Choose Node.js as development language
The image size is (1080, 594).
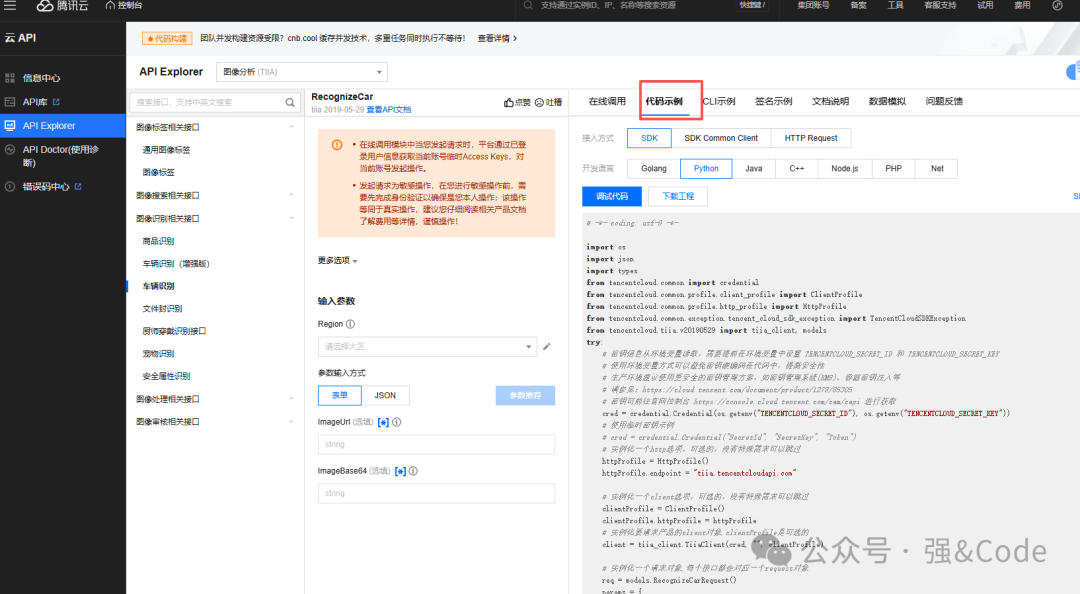click(844, 168)
